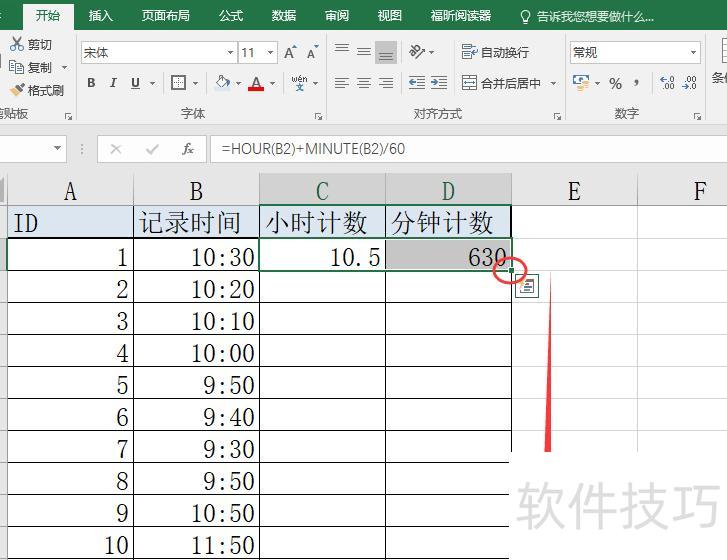Open Page Layout (页面布局) tab
Image resolution: width=727 pixels, height=560 pixels.
pos(166,16)
